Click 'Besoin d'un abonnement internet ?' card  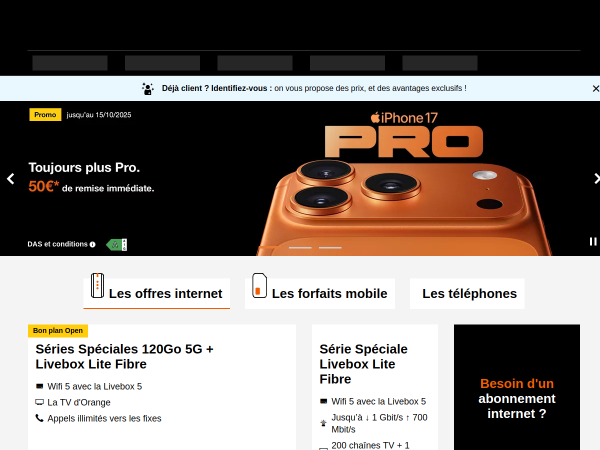pyautogui.click(x=517, y=387)
